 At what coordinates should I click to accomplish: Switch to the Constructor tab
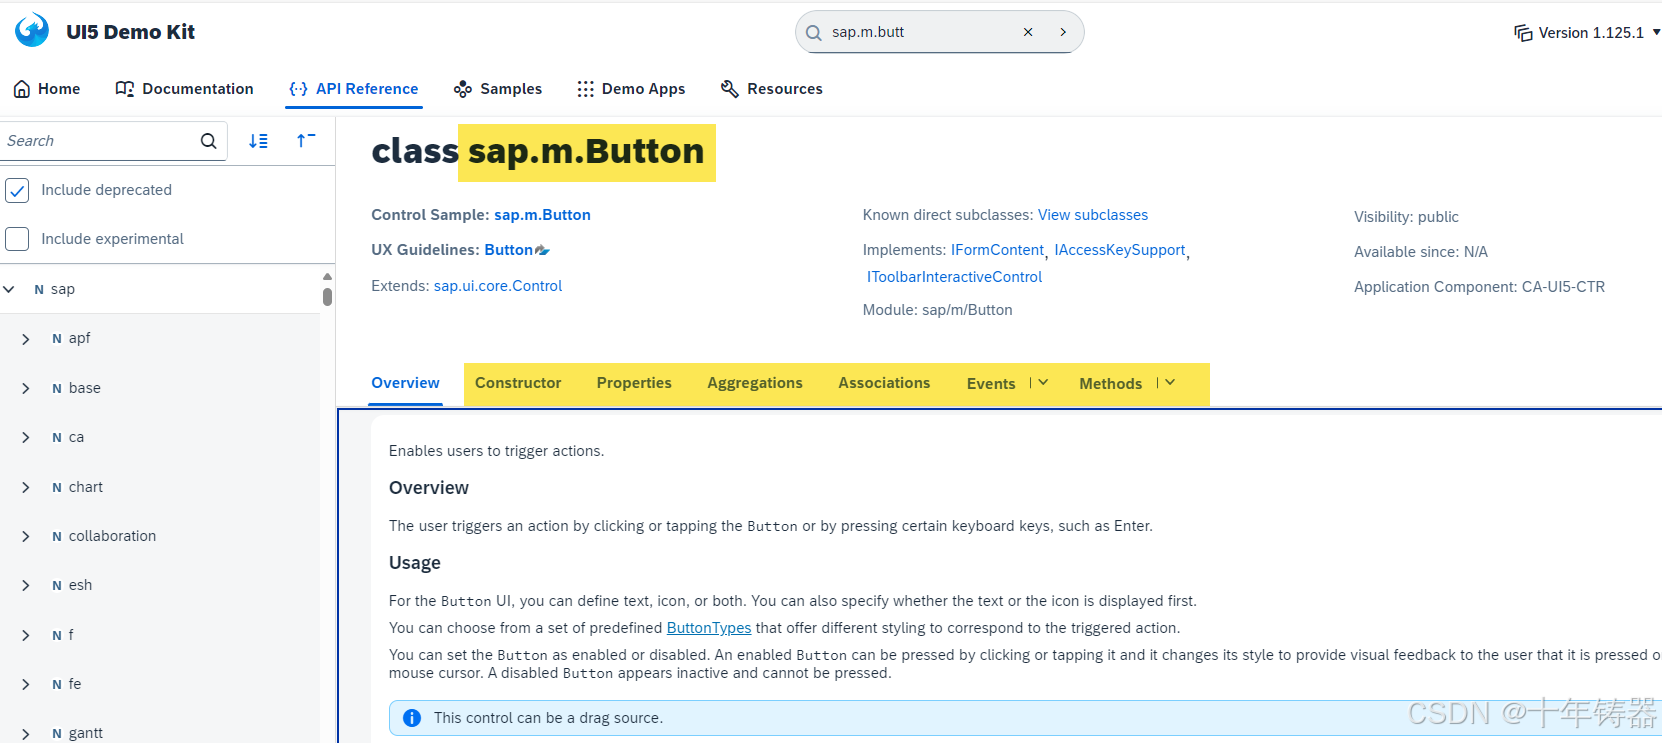click(518, 383)
